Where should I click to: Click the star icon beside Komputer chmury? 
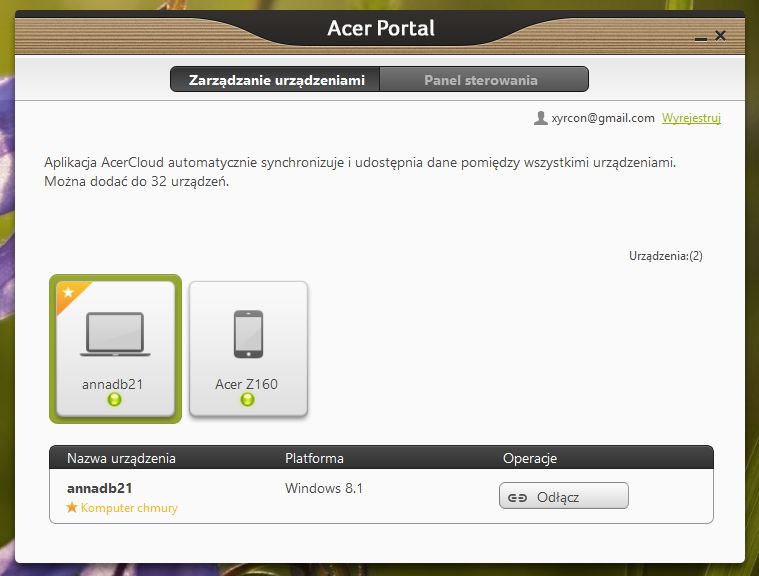(x=72, y=507)
